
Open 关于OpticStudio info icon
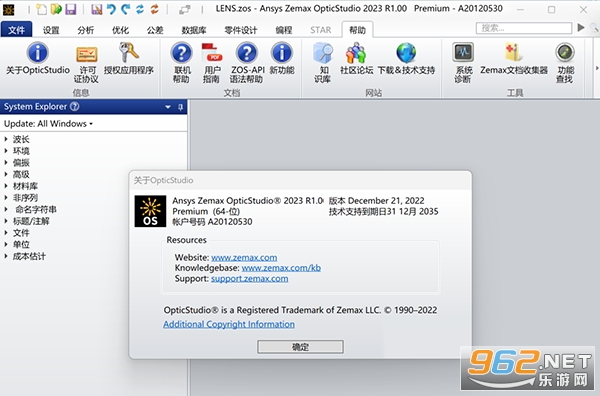pyautogui.click(x=38, y=53)
